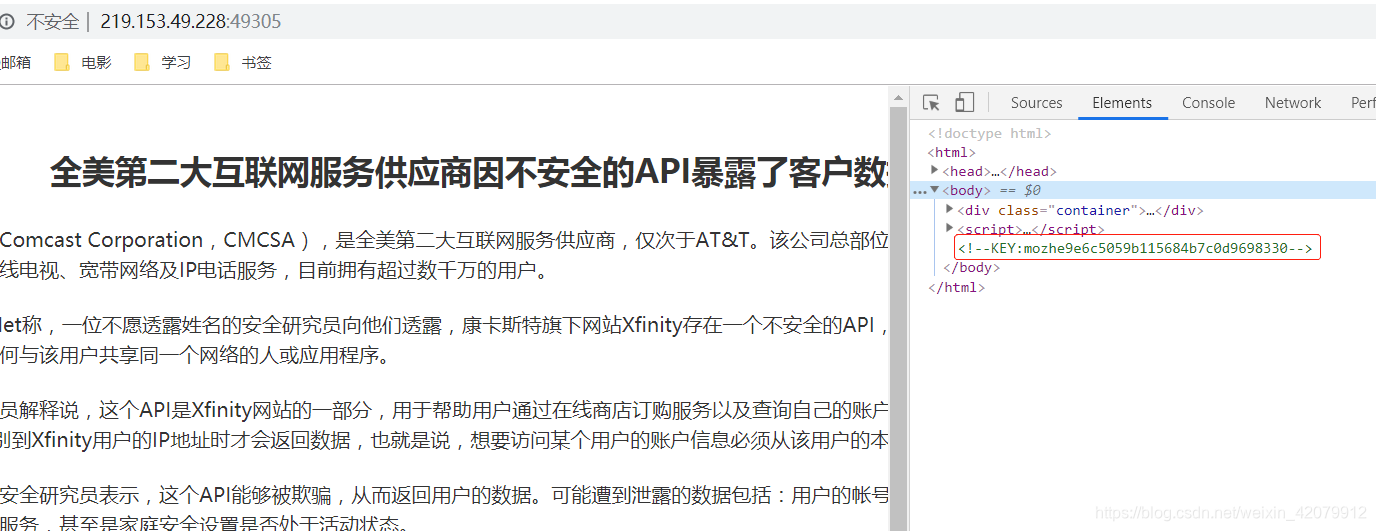Screen dimensions: 1376x531
Task: Click the paragraph mentioning Comcast Corporation
Action: 444,255
